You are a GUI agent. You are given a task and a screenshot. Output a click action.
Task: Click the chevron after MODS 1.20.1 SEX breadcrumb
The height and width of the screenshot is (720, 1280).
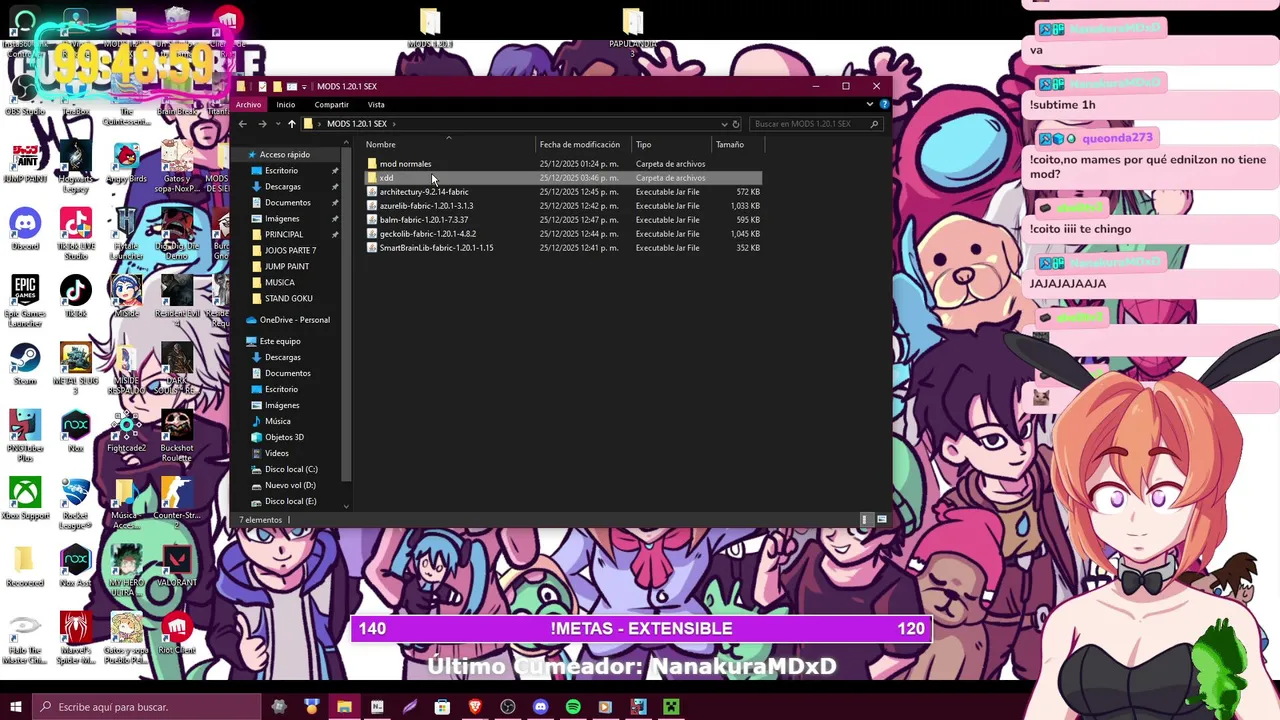(x=394, y=124)
